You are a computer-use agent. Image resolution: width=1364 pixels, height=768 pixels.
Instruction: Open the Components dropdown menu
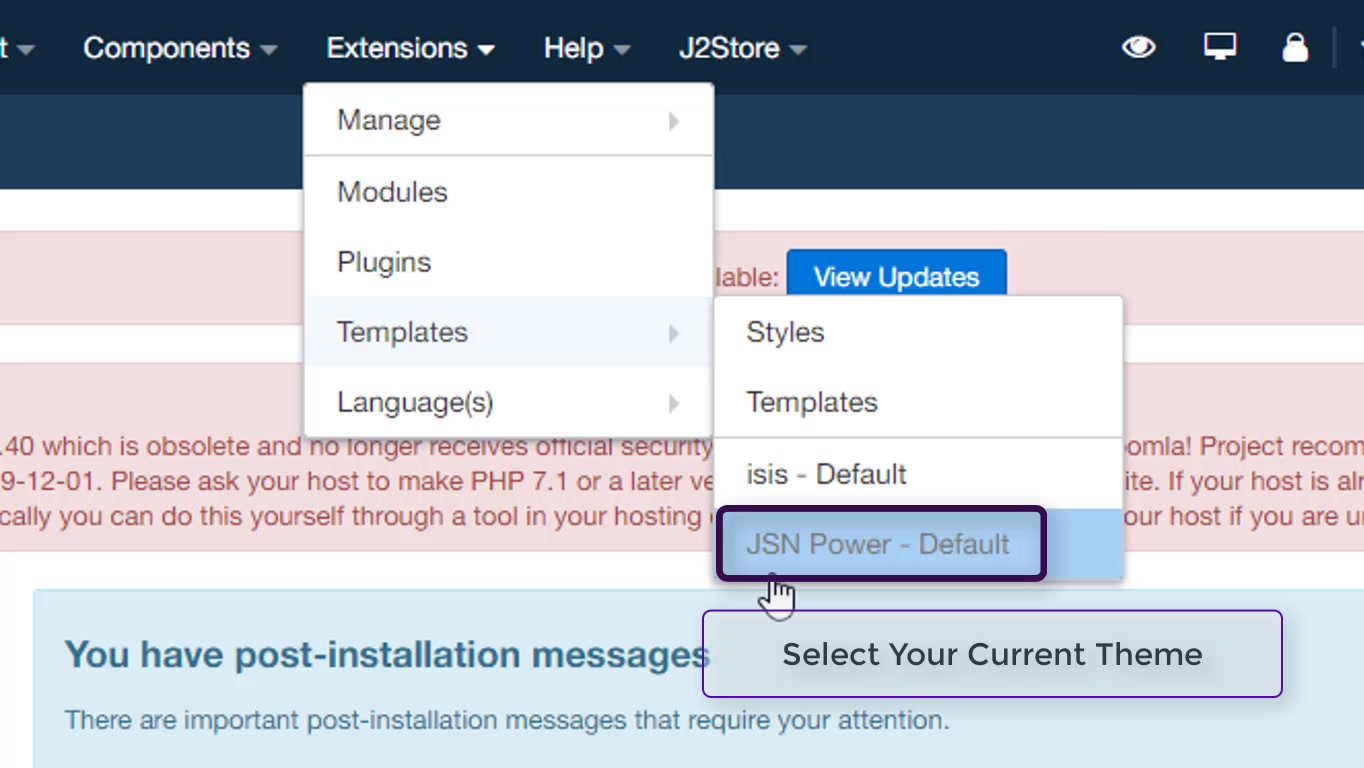[180, 48]
